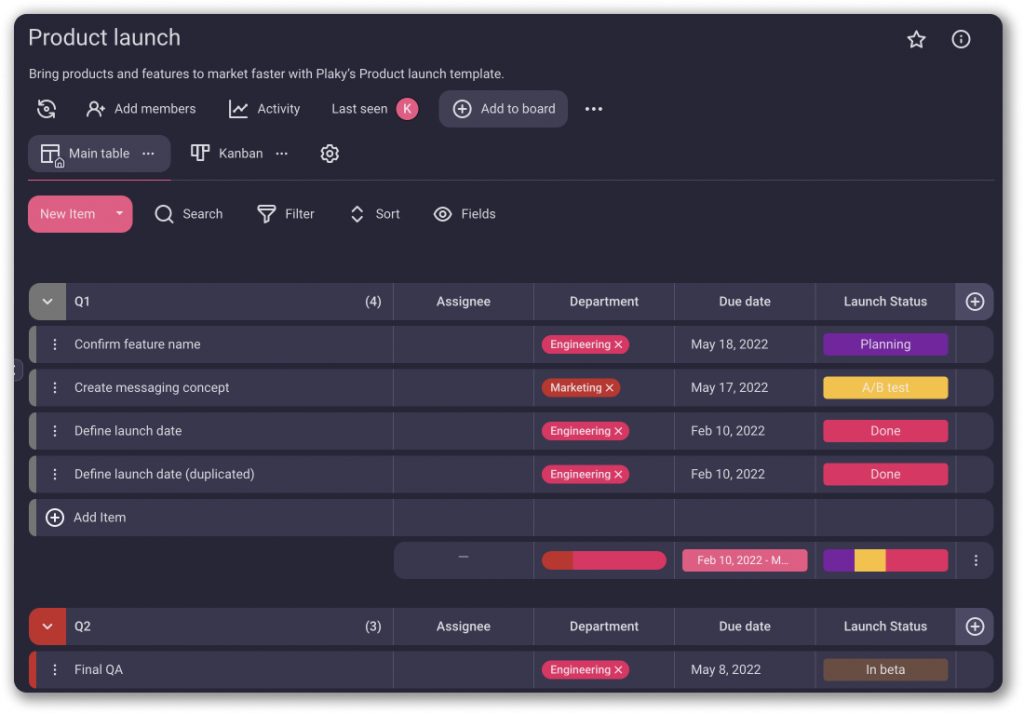This screenshot has height=714, width=1024.
Task: Star the Product launch board as favorite
Action: [x=916, y=40]
